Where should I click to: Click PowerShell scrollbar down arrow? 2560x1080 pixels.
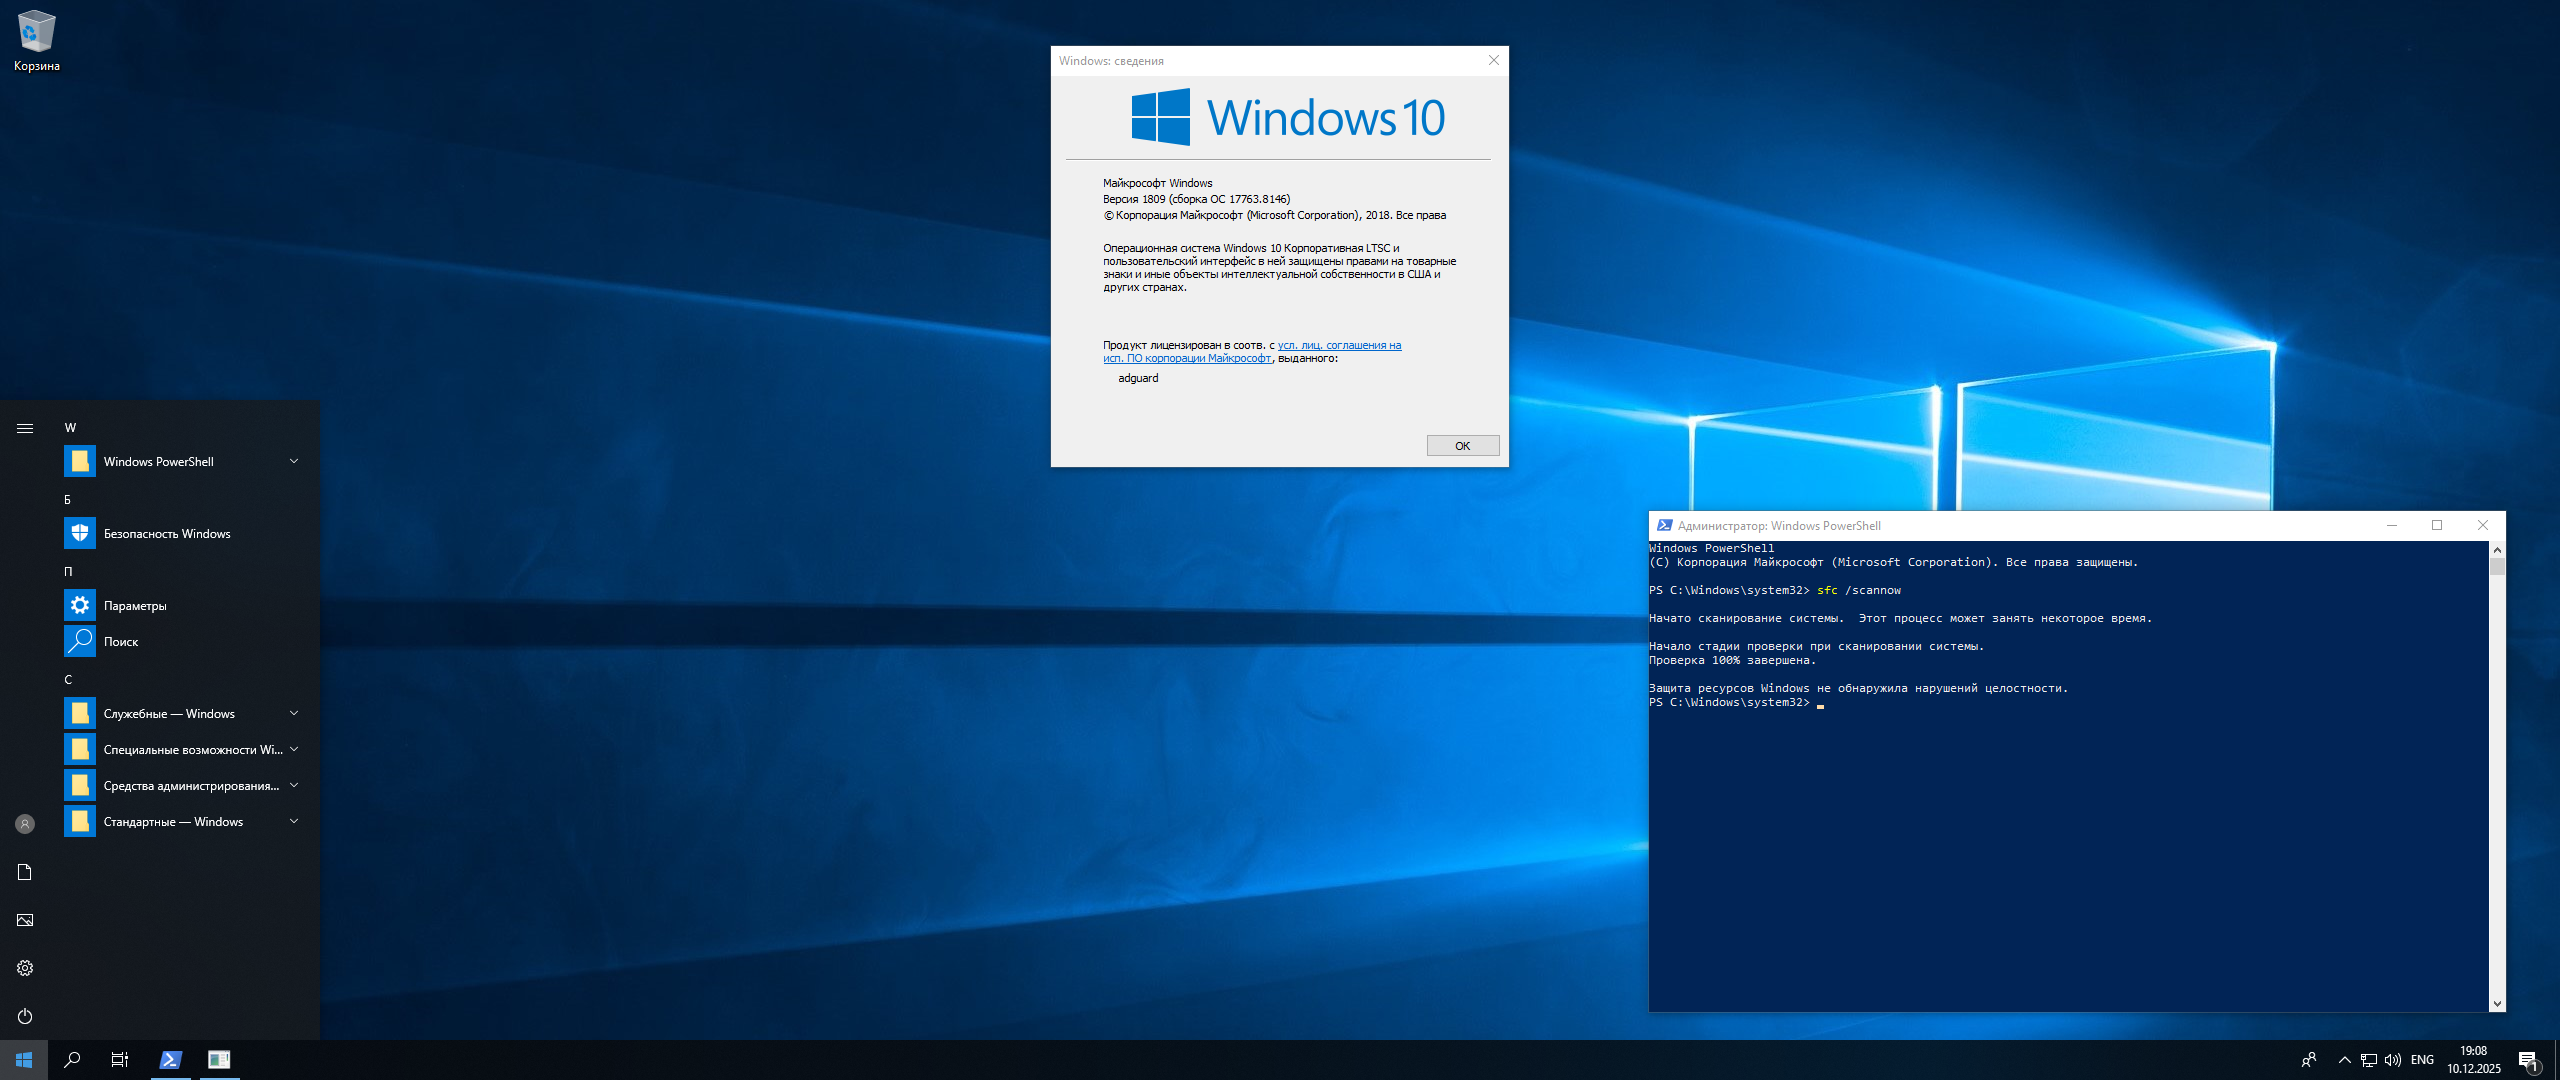(x=2497, y=1004)
